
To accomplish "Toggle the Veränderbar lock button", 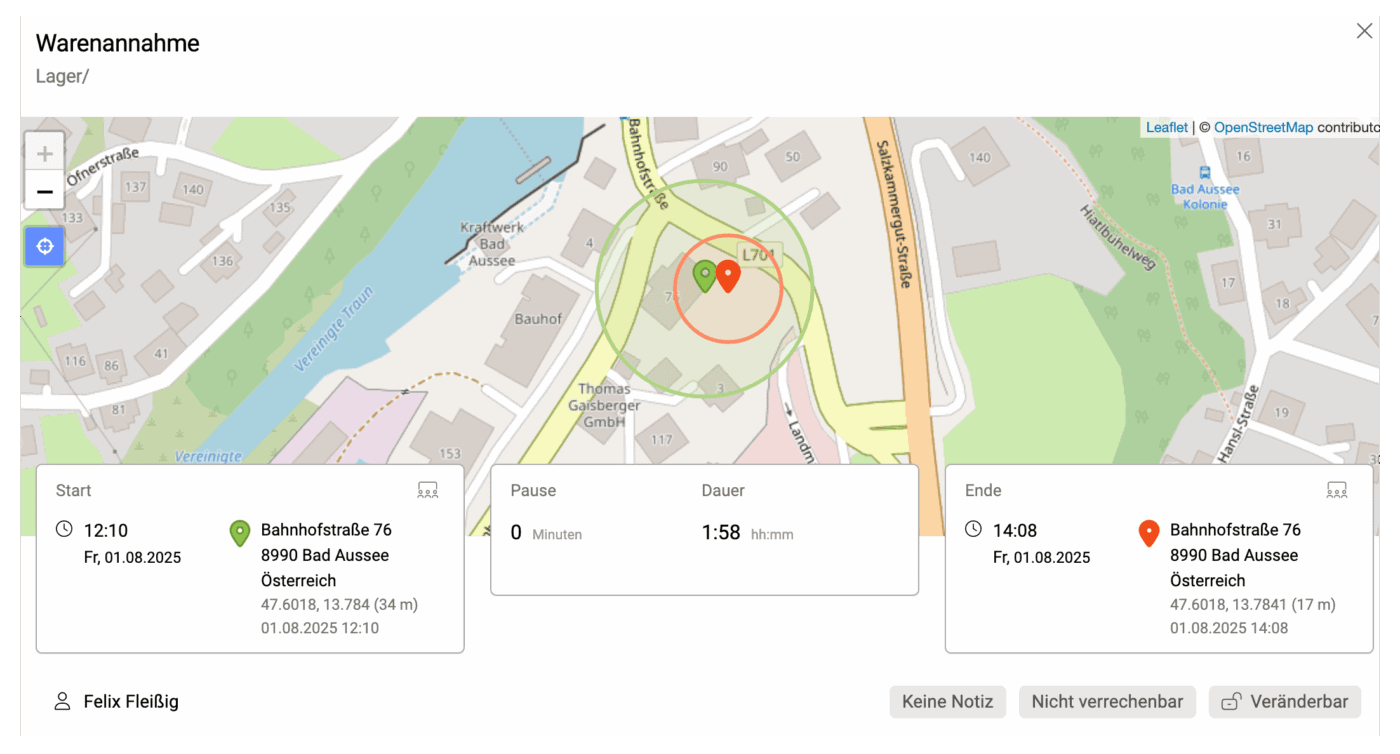I will [1285, 702].
